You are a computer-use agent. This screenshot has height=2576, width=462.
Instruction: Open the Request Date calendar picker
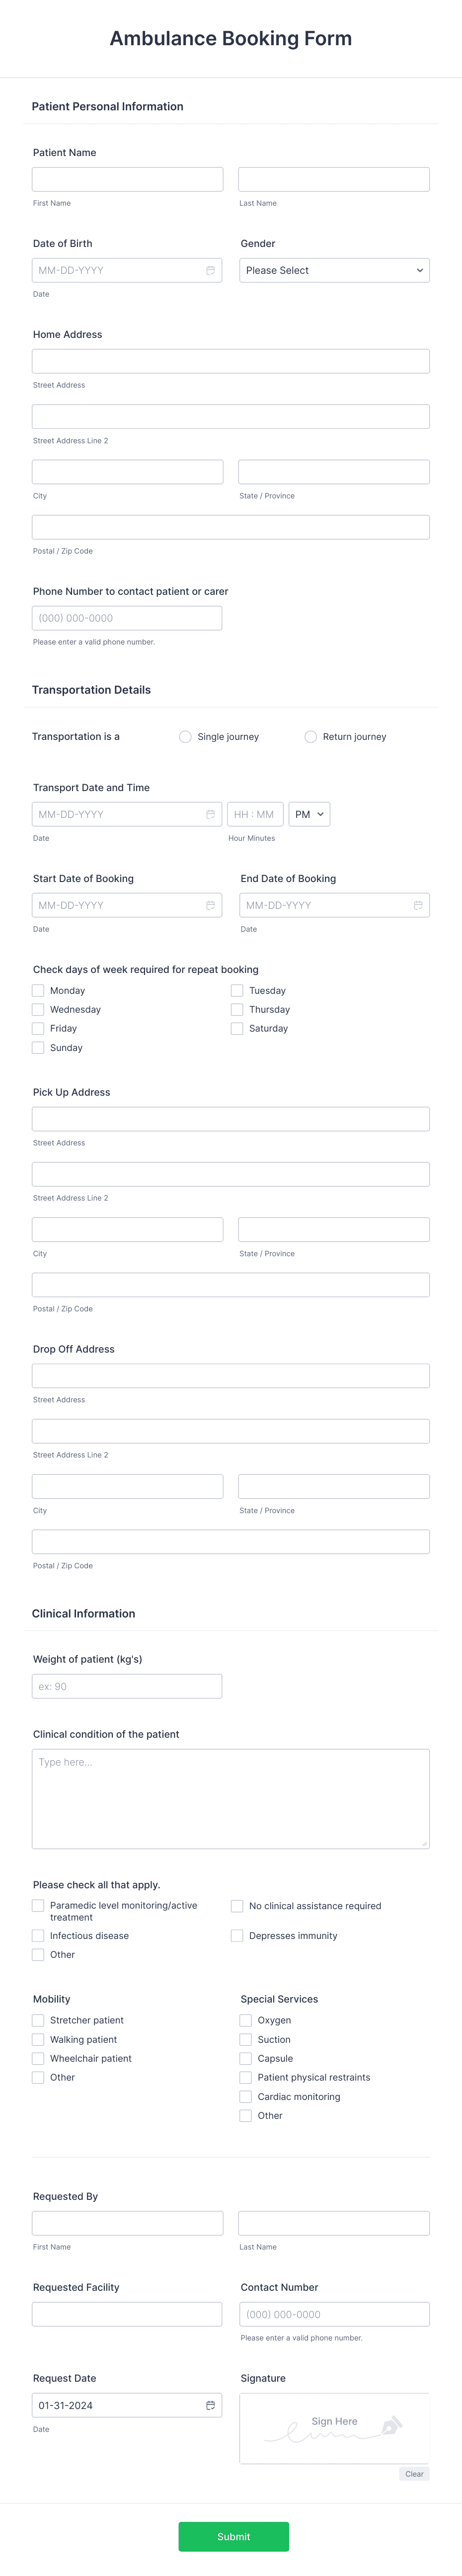point(209,2405)
